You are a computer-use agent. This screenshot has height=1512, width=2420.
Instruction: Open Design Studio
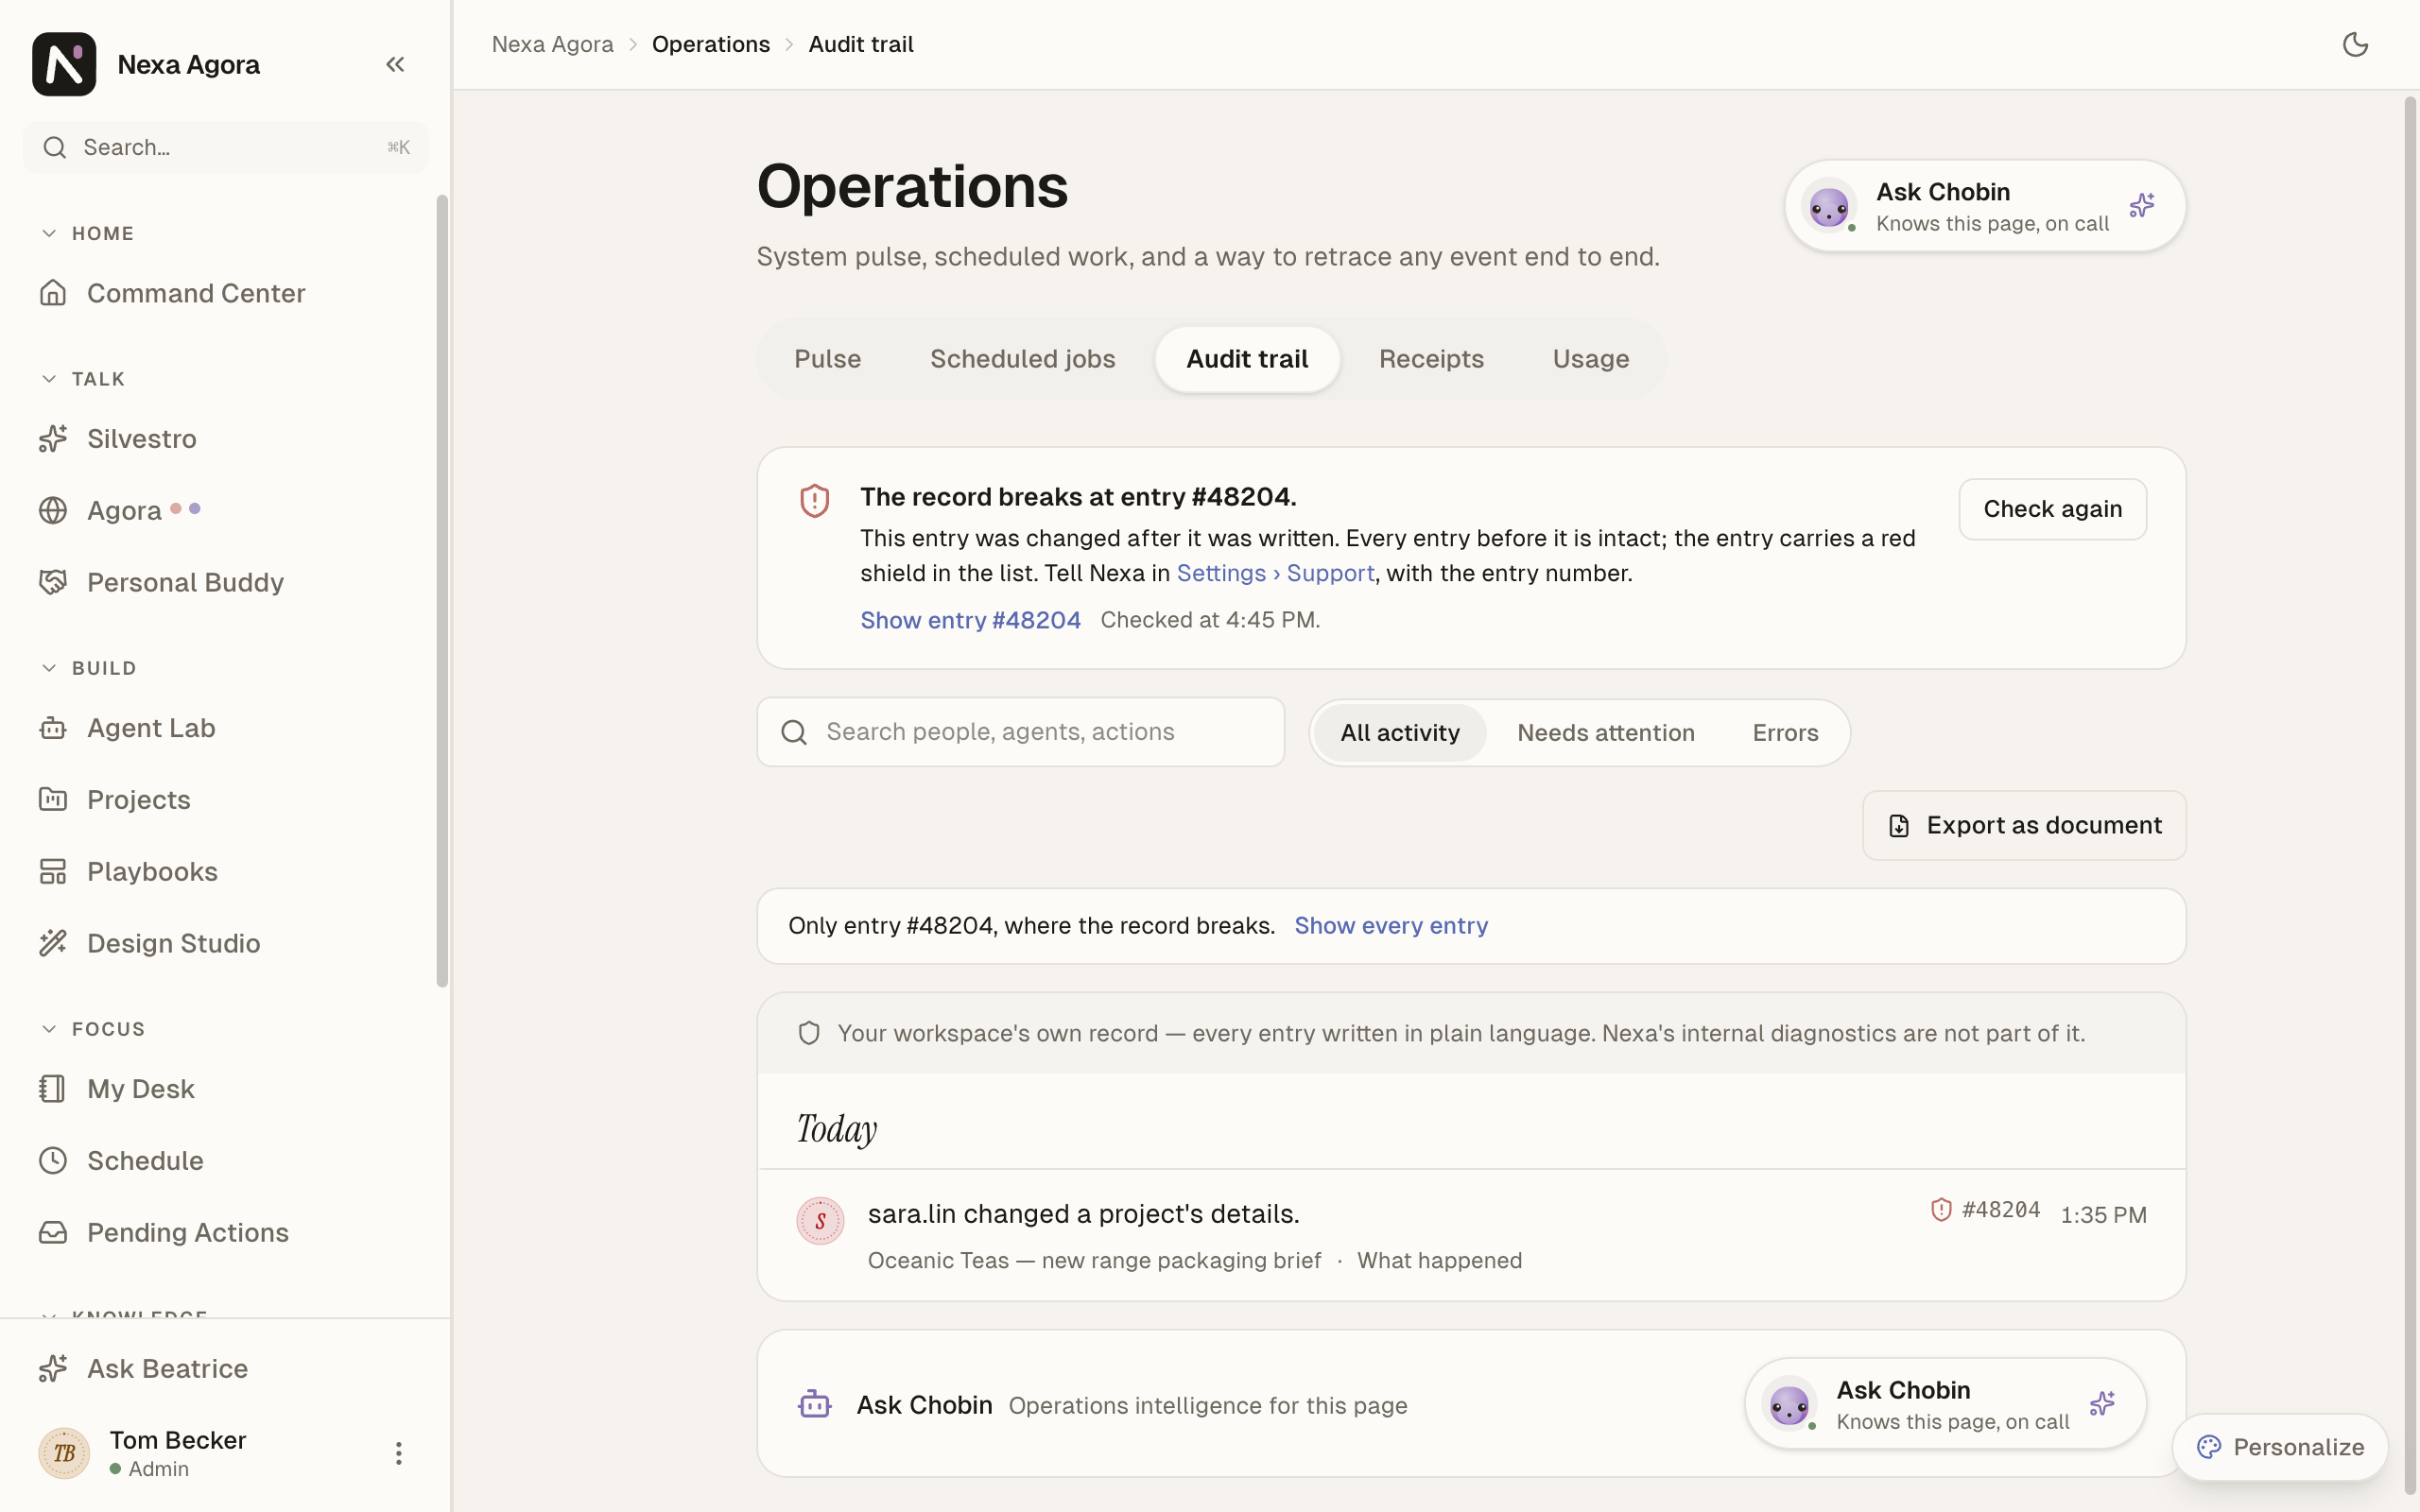click(x=225, y=943)
